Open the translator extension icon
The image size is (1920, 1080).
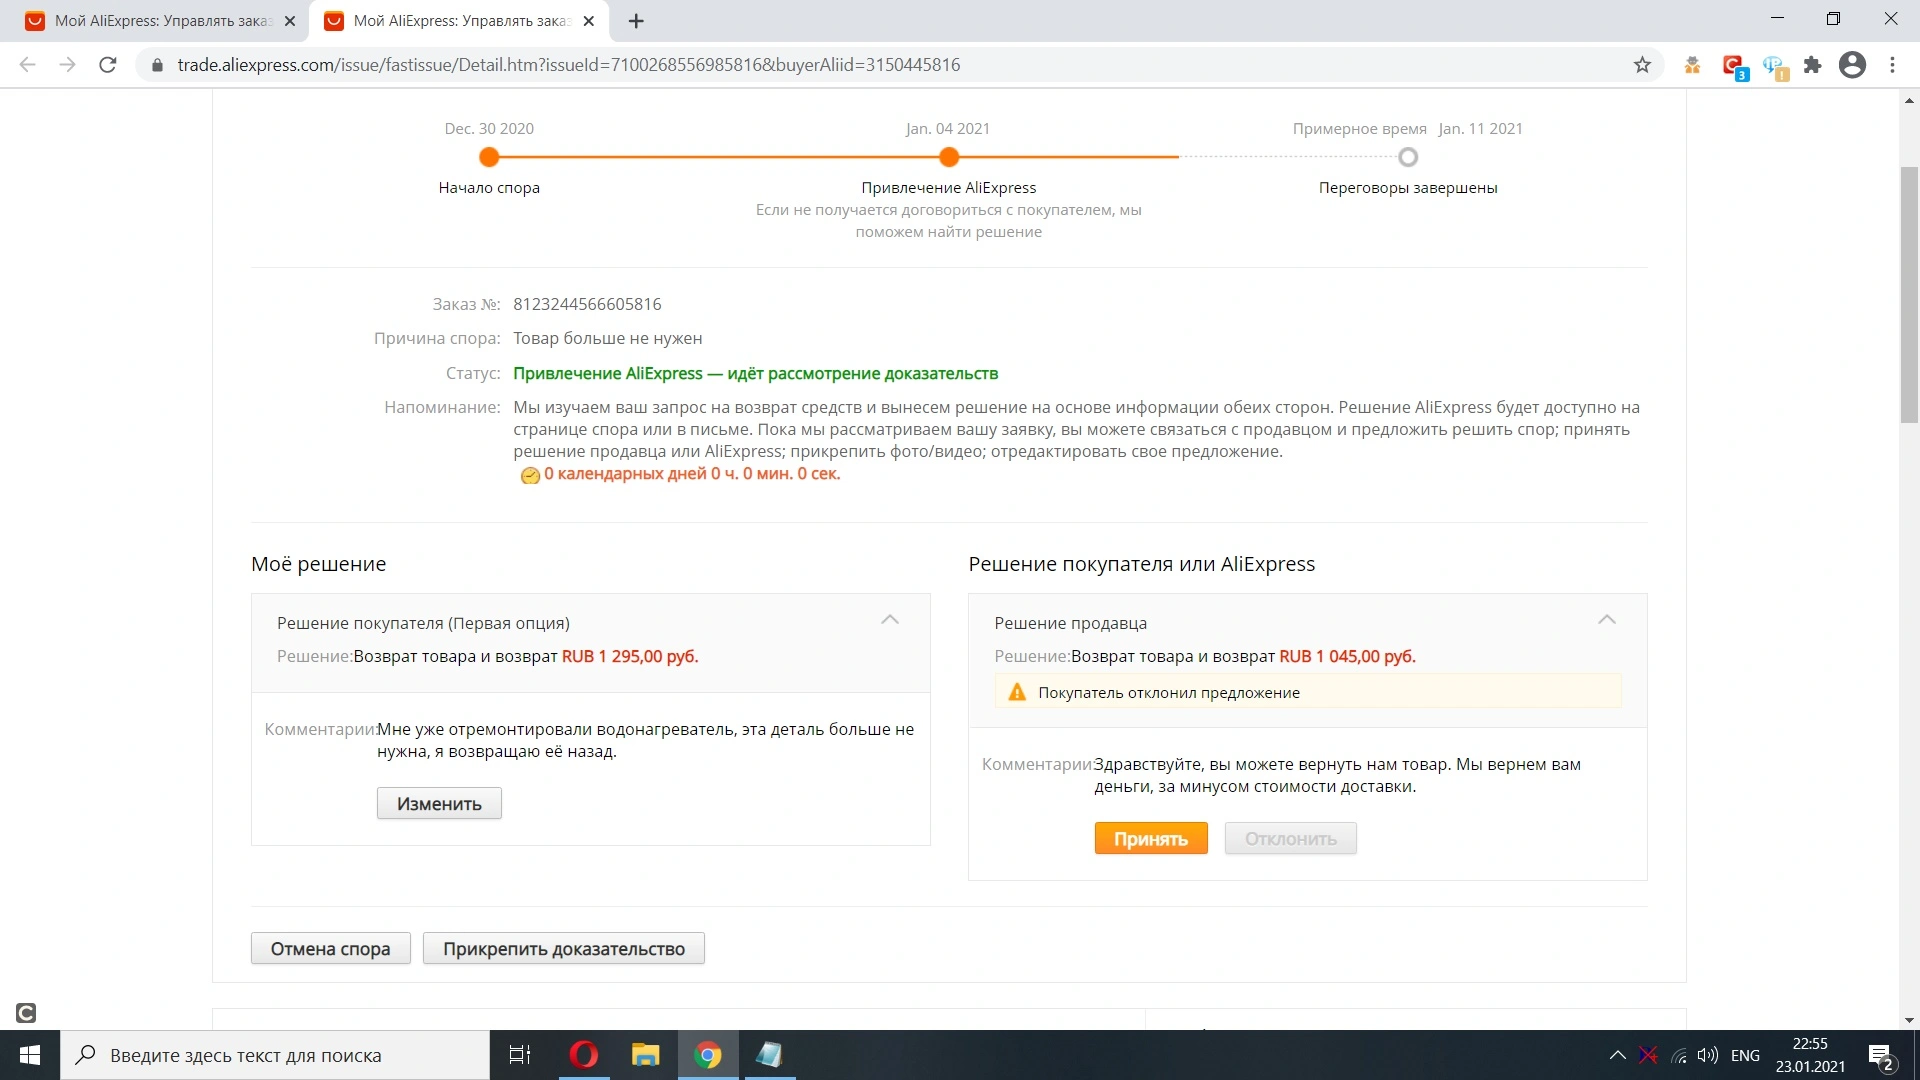1775,67
